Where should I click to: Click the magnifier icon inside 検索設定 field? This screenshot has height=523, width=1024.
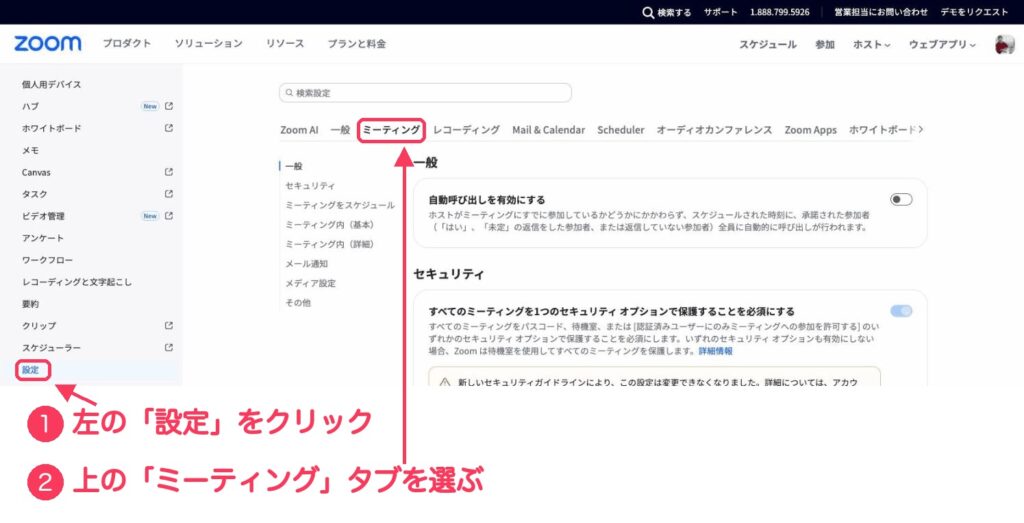pos(289,93)
